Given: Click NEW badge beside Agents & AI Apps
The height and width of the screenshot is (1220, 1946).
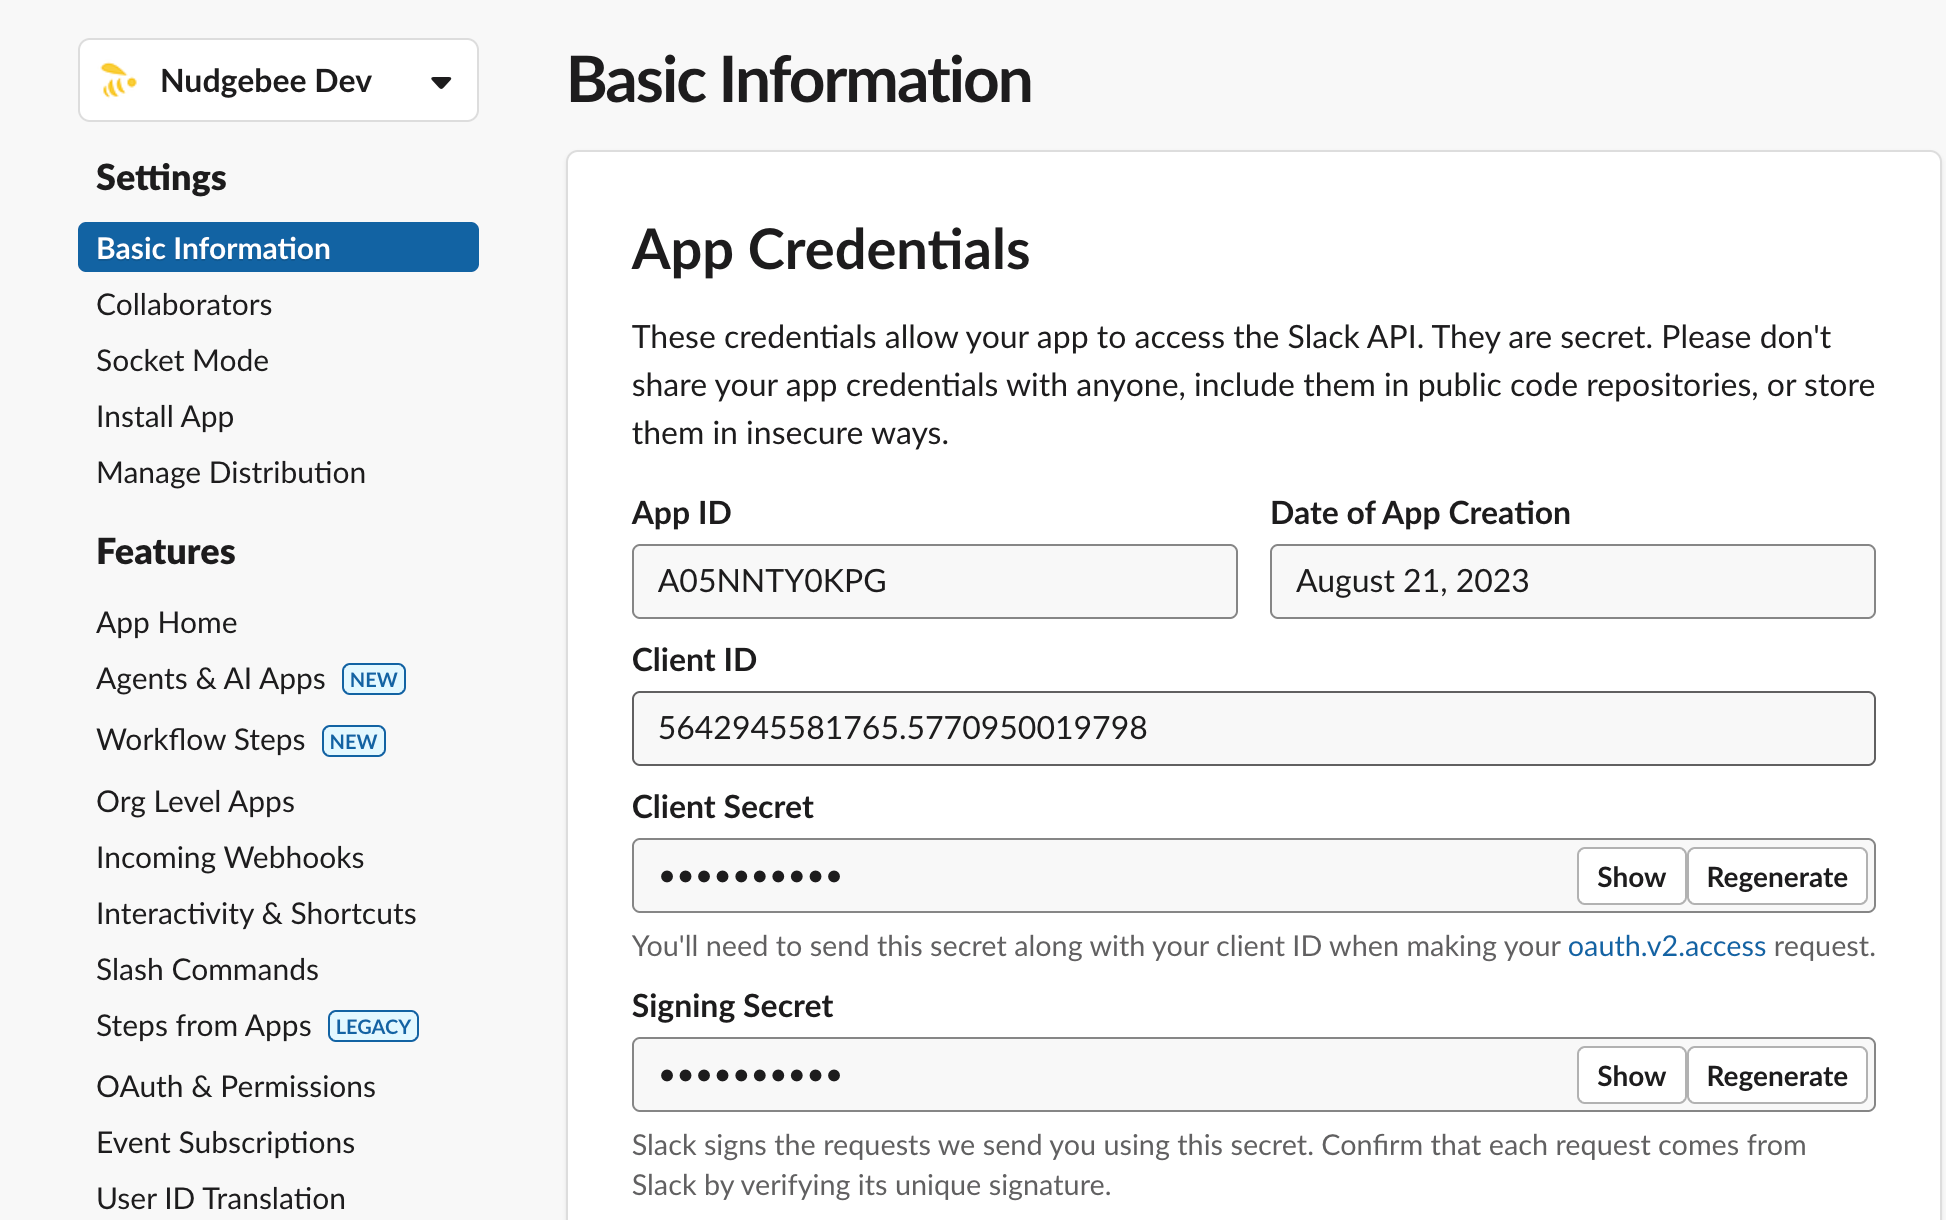Looking at the screenshot, I should [373, 679].
